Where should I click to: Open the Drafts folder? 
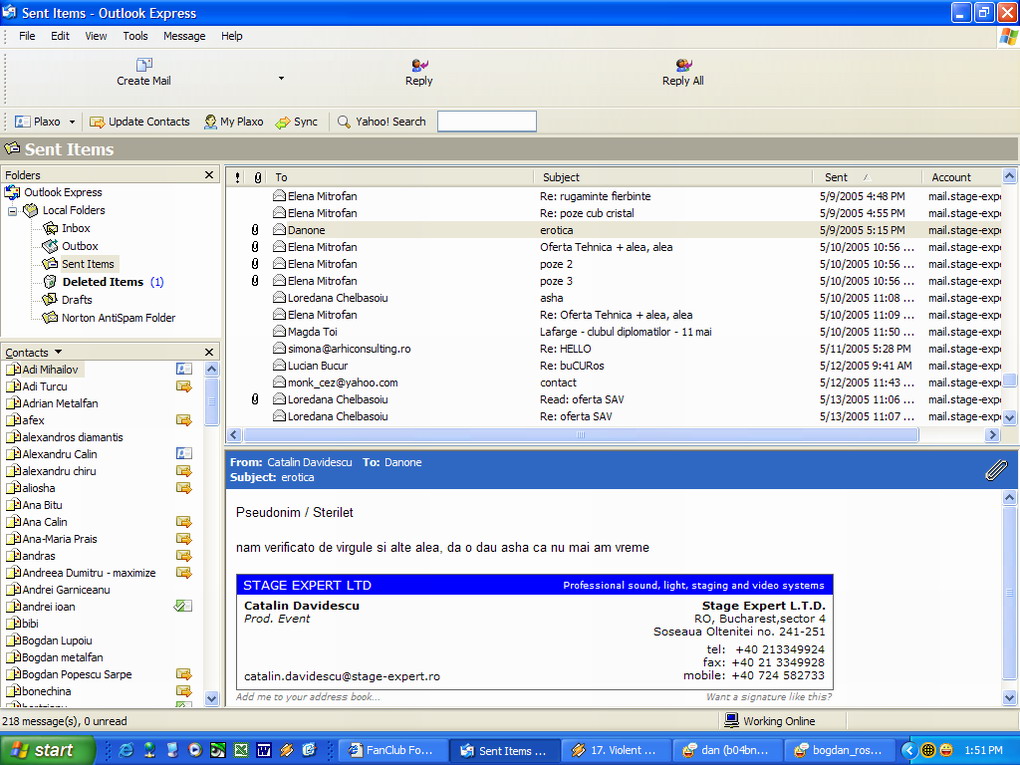68,300
